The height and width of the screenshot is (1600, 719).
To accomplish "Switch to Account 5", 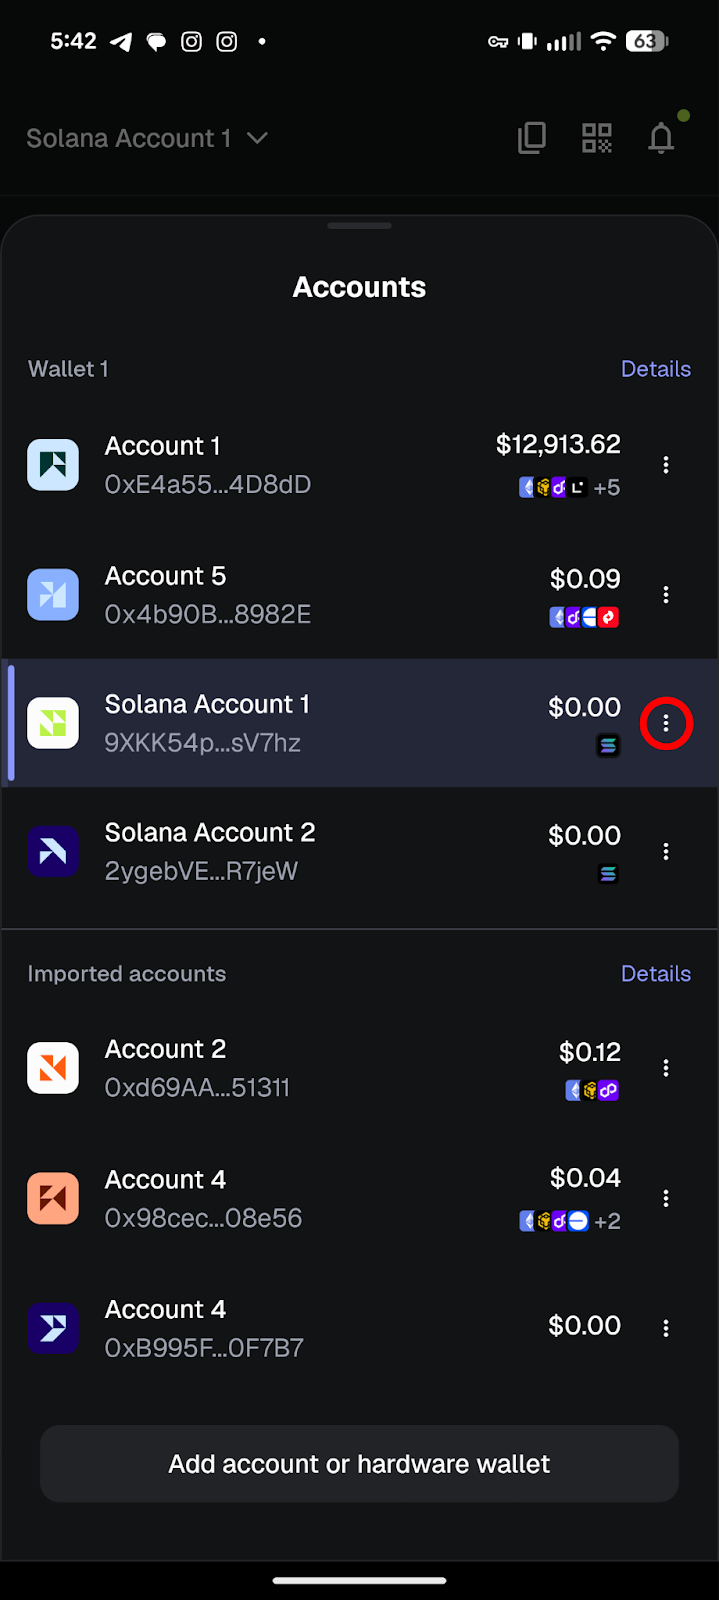I will pos(250,595).
